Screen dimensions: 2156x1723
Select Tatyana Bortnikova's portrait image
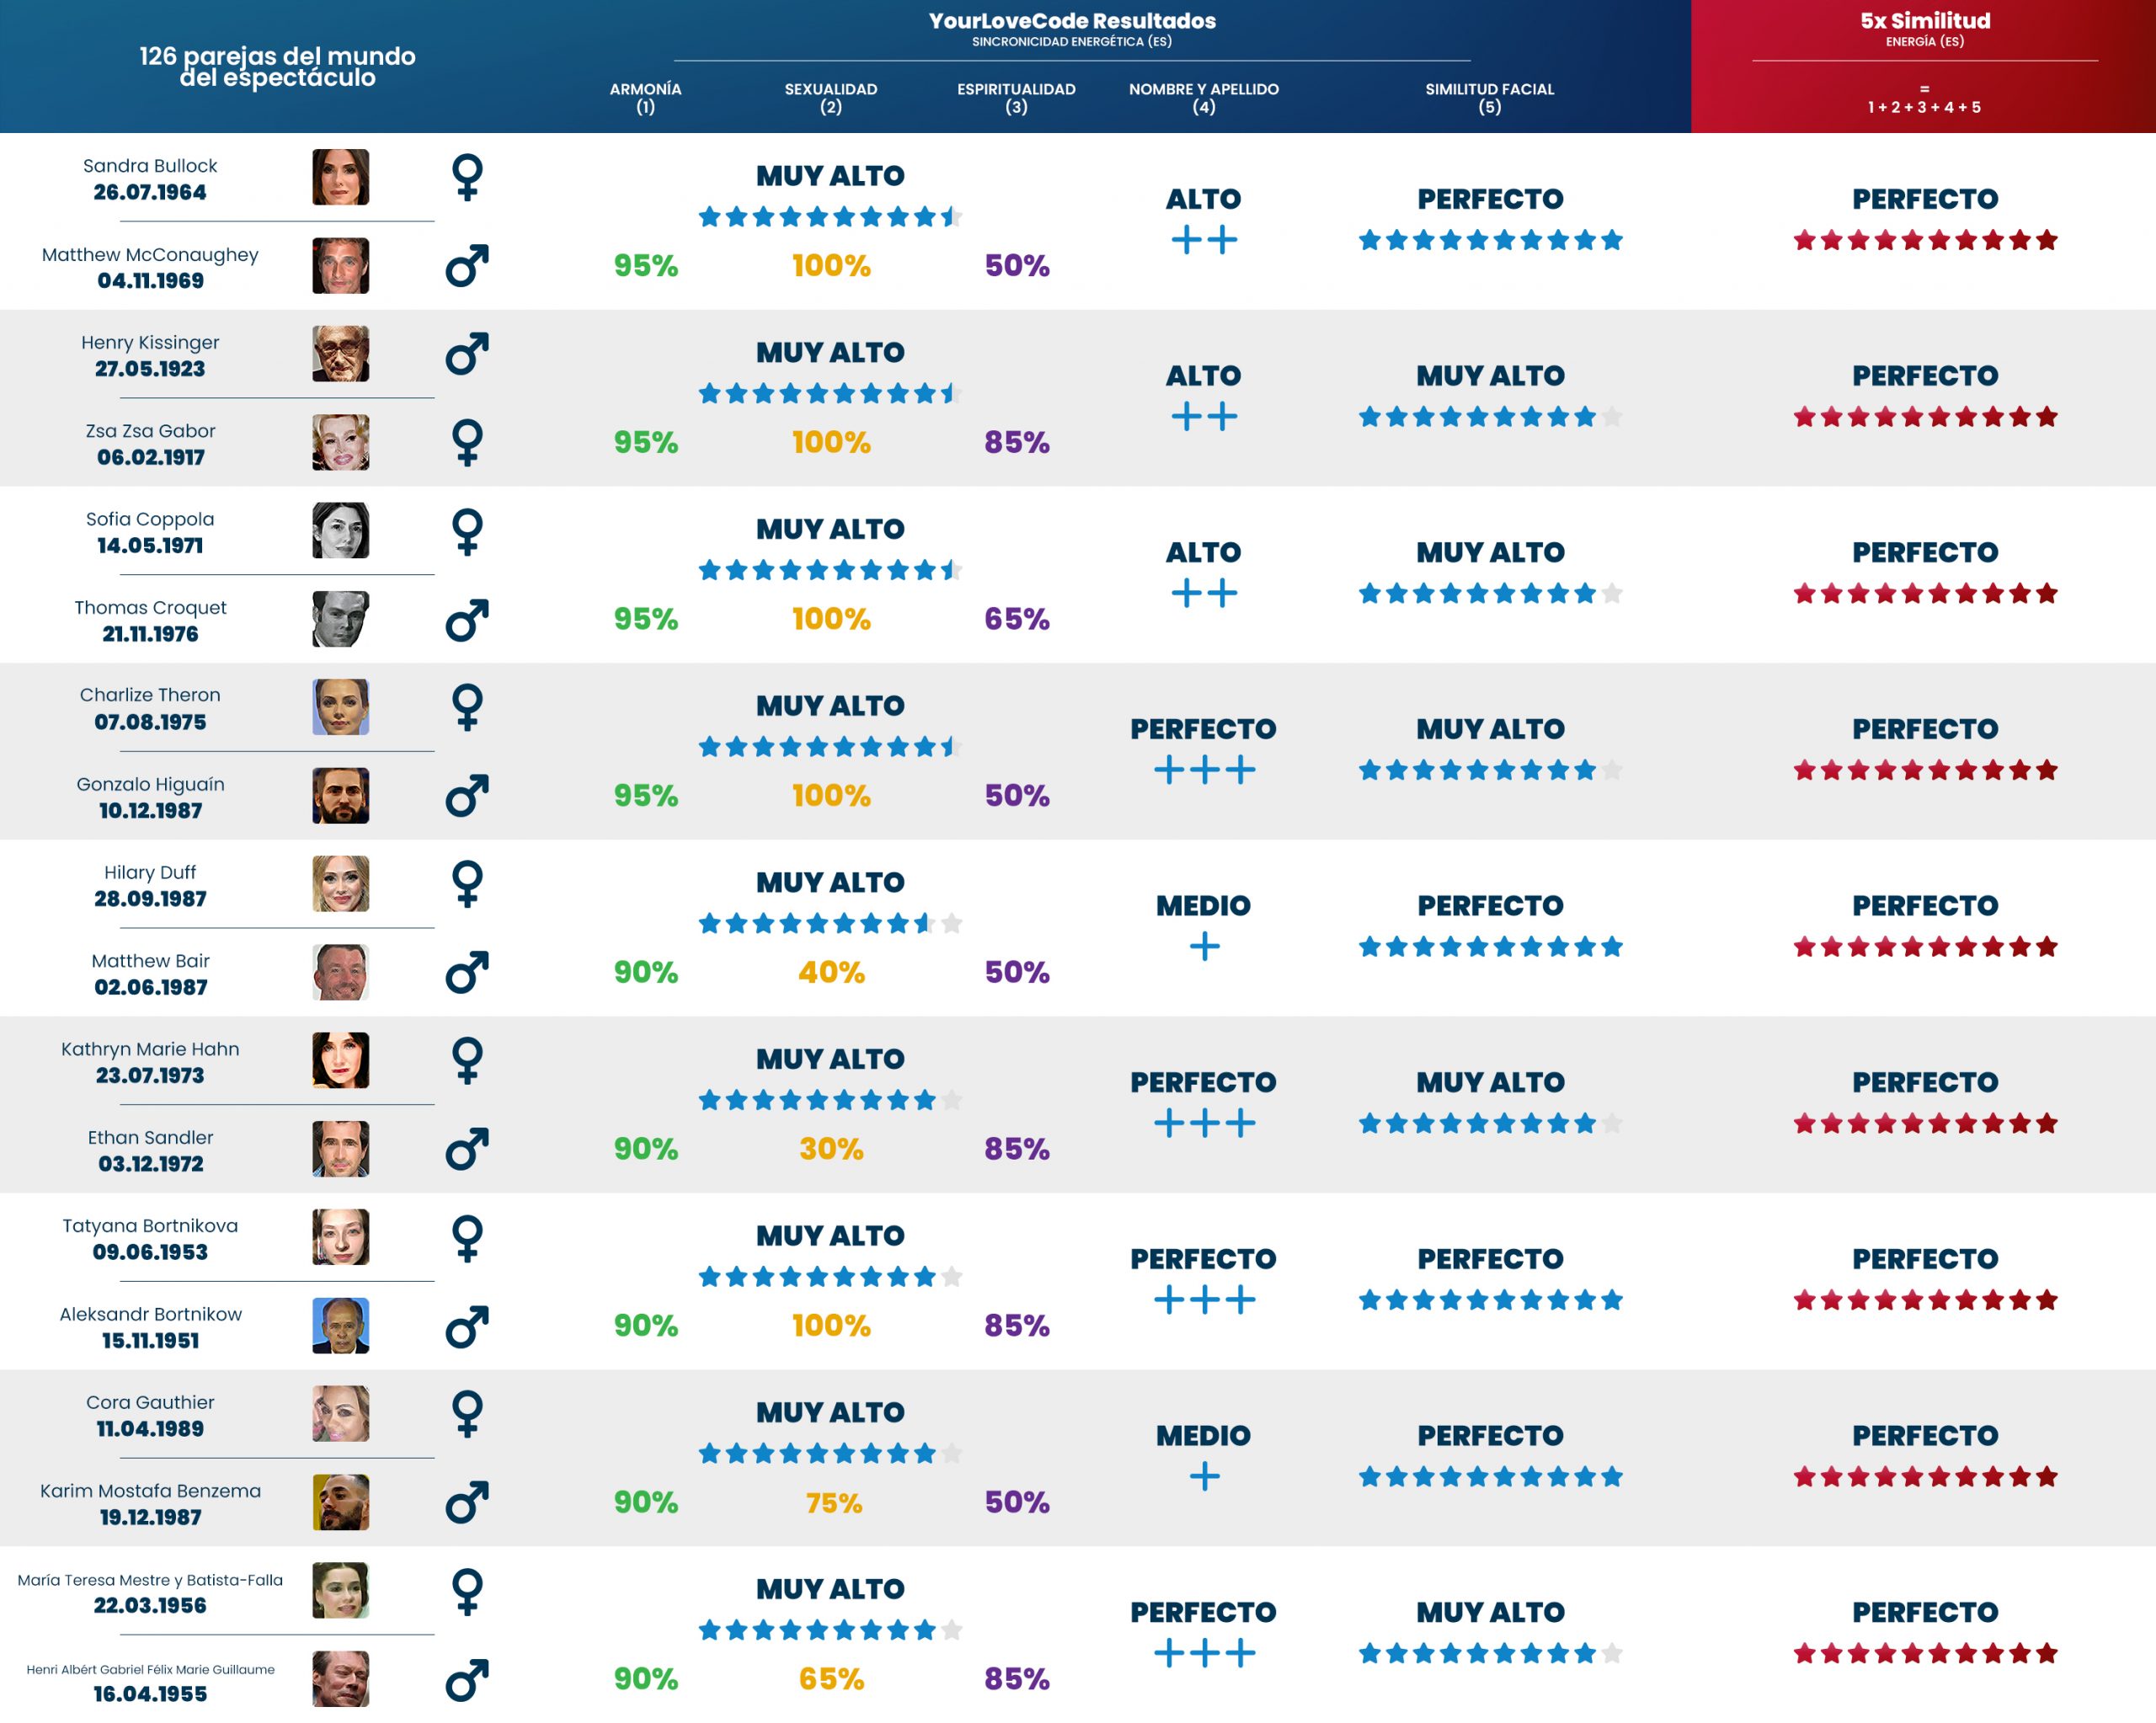coord(340,1237)
